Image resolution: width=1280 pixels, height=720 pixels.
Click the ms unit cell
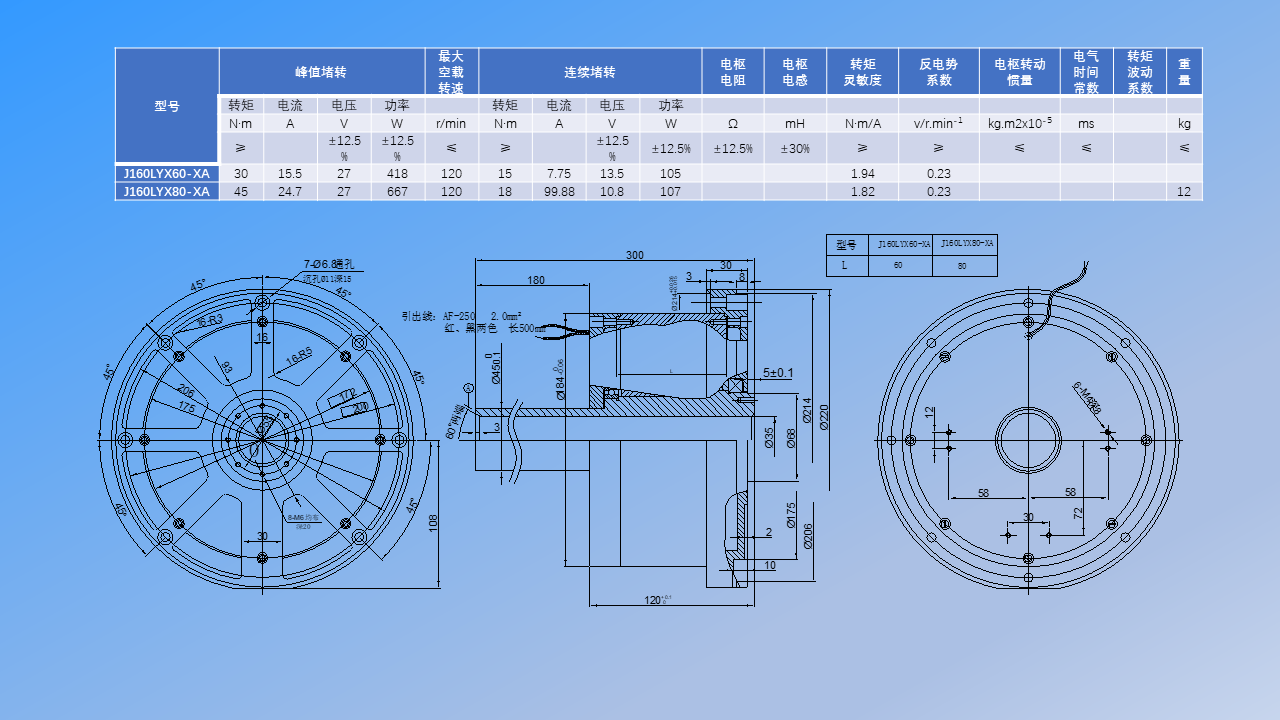click(1087, 123)
